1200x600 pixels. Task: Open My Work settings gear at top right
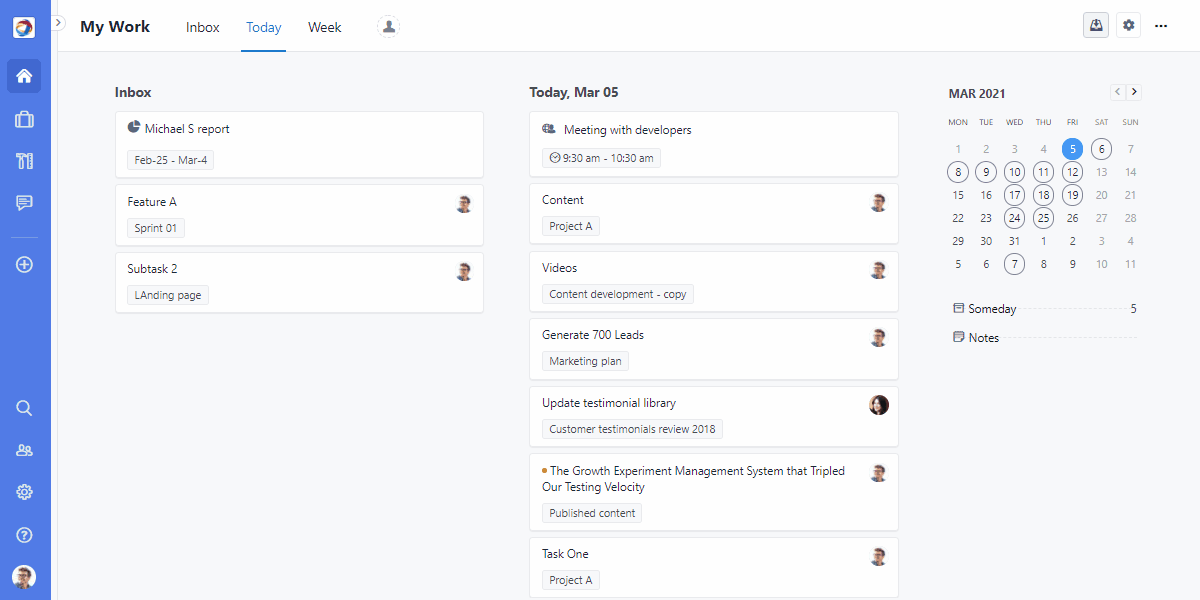pos(1129,25)
